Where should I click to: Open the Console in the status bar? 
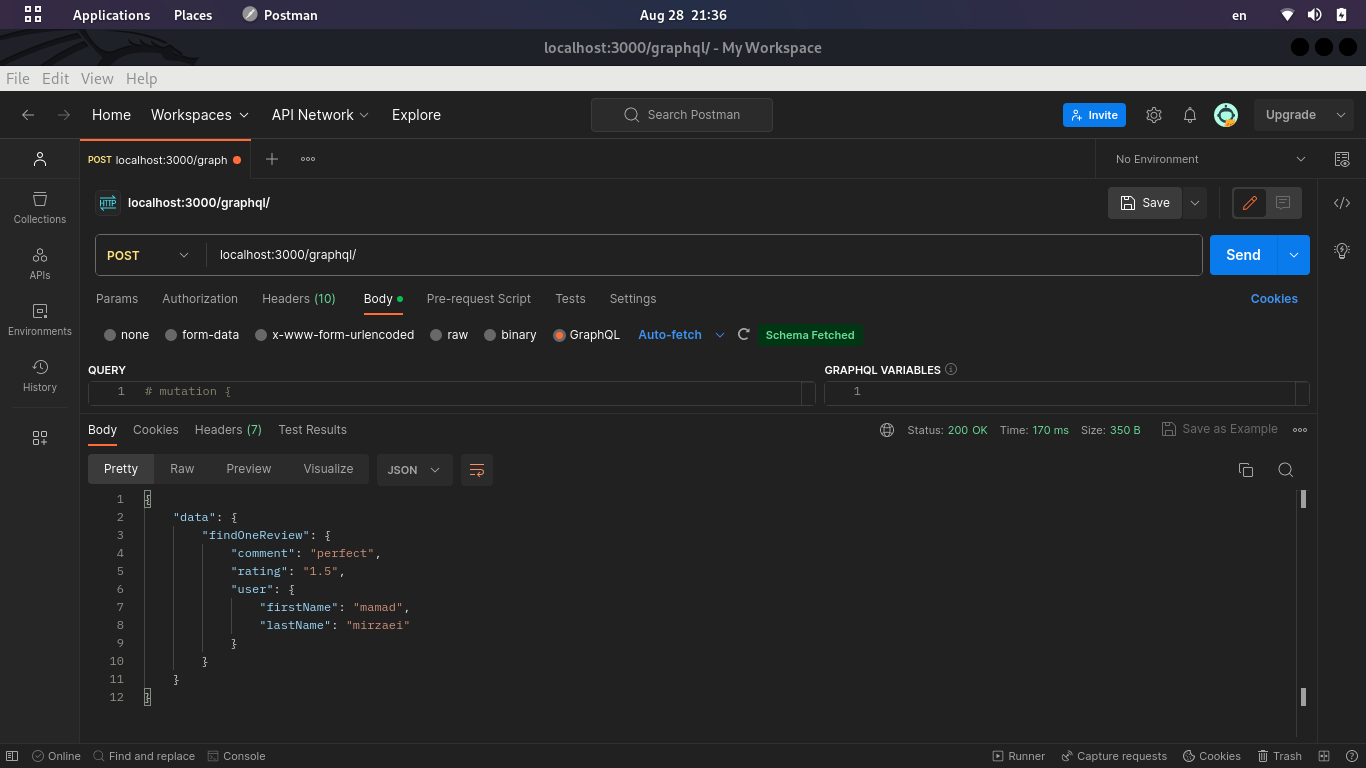pos(236,756)
